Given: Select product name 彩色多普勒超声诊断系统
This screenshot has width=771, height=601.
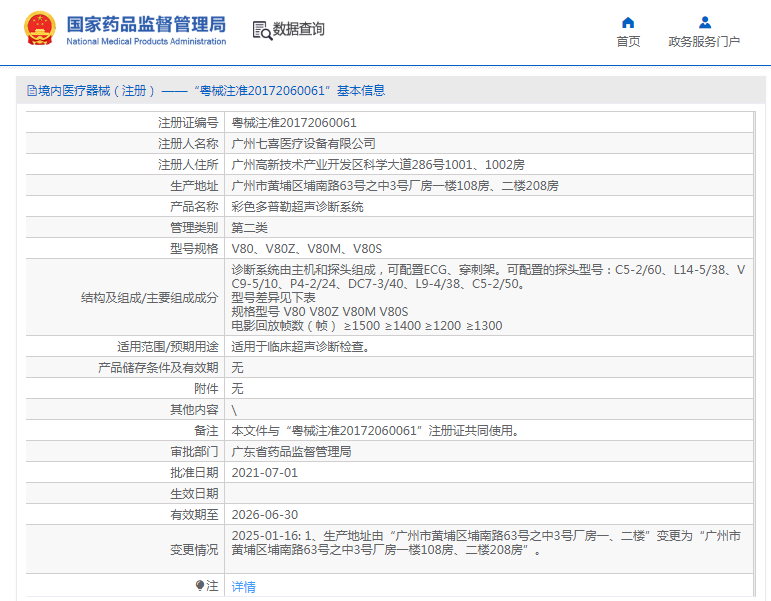Looking at the screenshot, I should point(297,207).
